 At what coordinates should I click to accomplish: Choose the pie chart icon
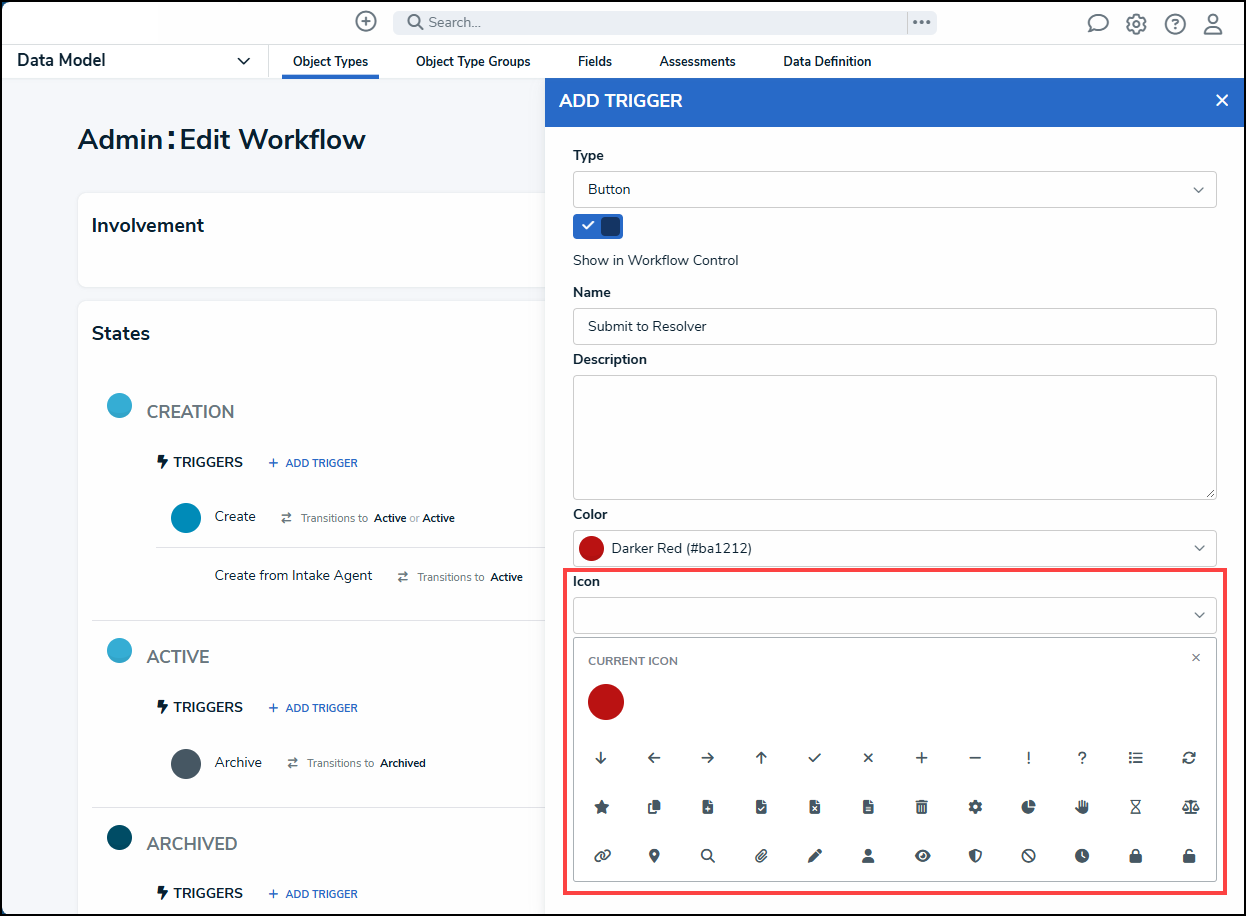[x=1028, y=807]
